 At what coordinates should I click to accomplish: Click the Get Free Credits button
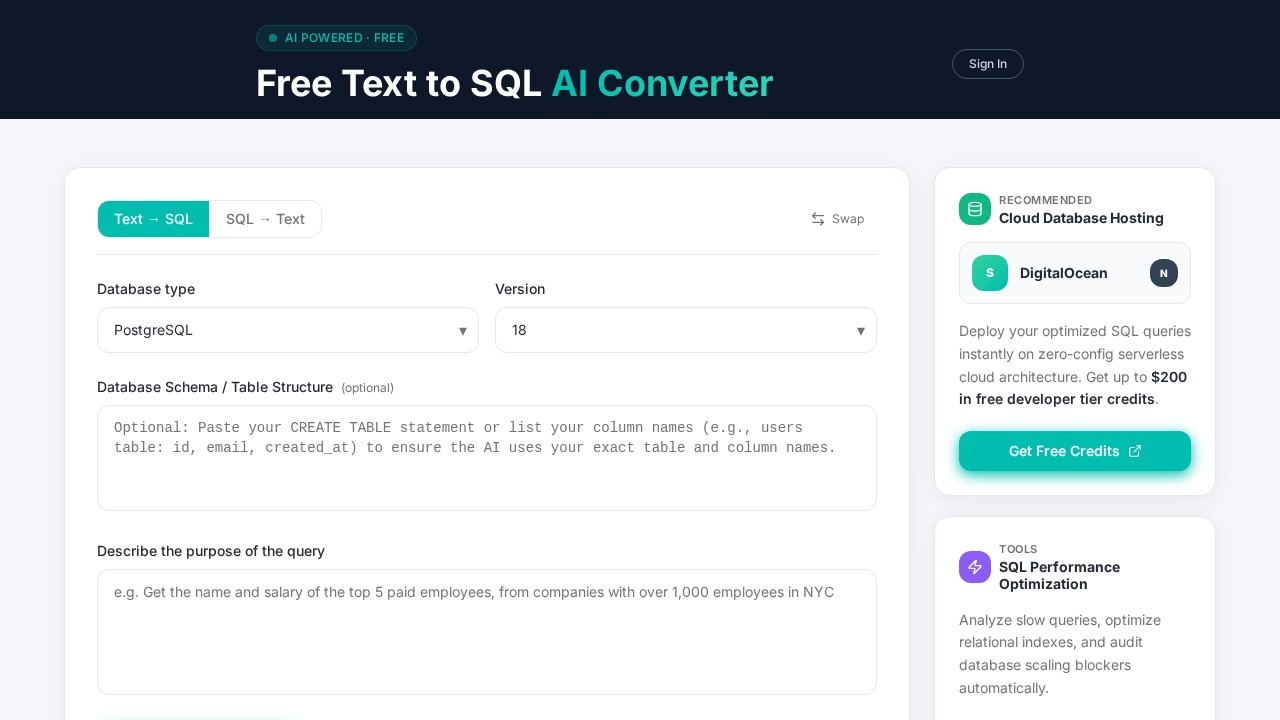pos(1075,451)
